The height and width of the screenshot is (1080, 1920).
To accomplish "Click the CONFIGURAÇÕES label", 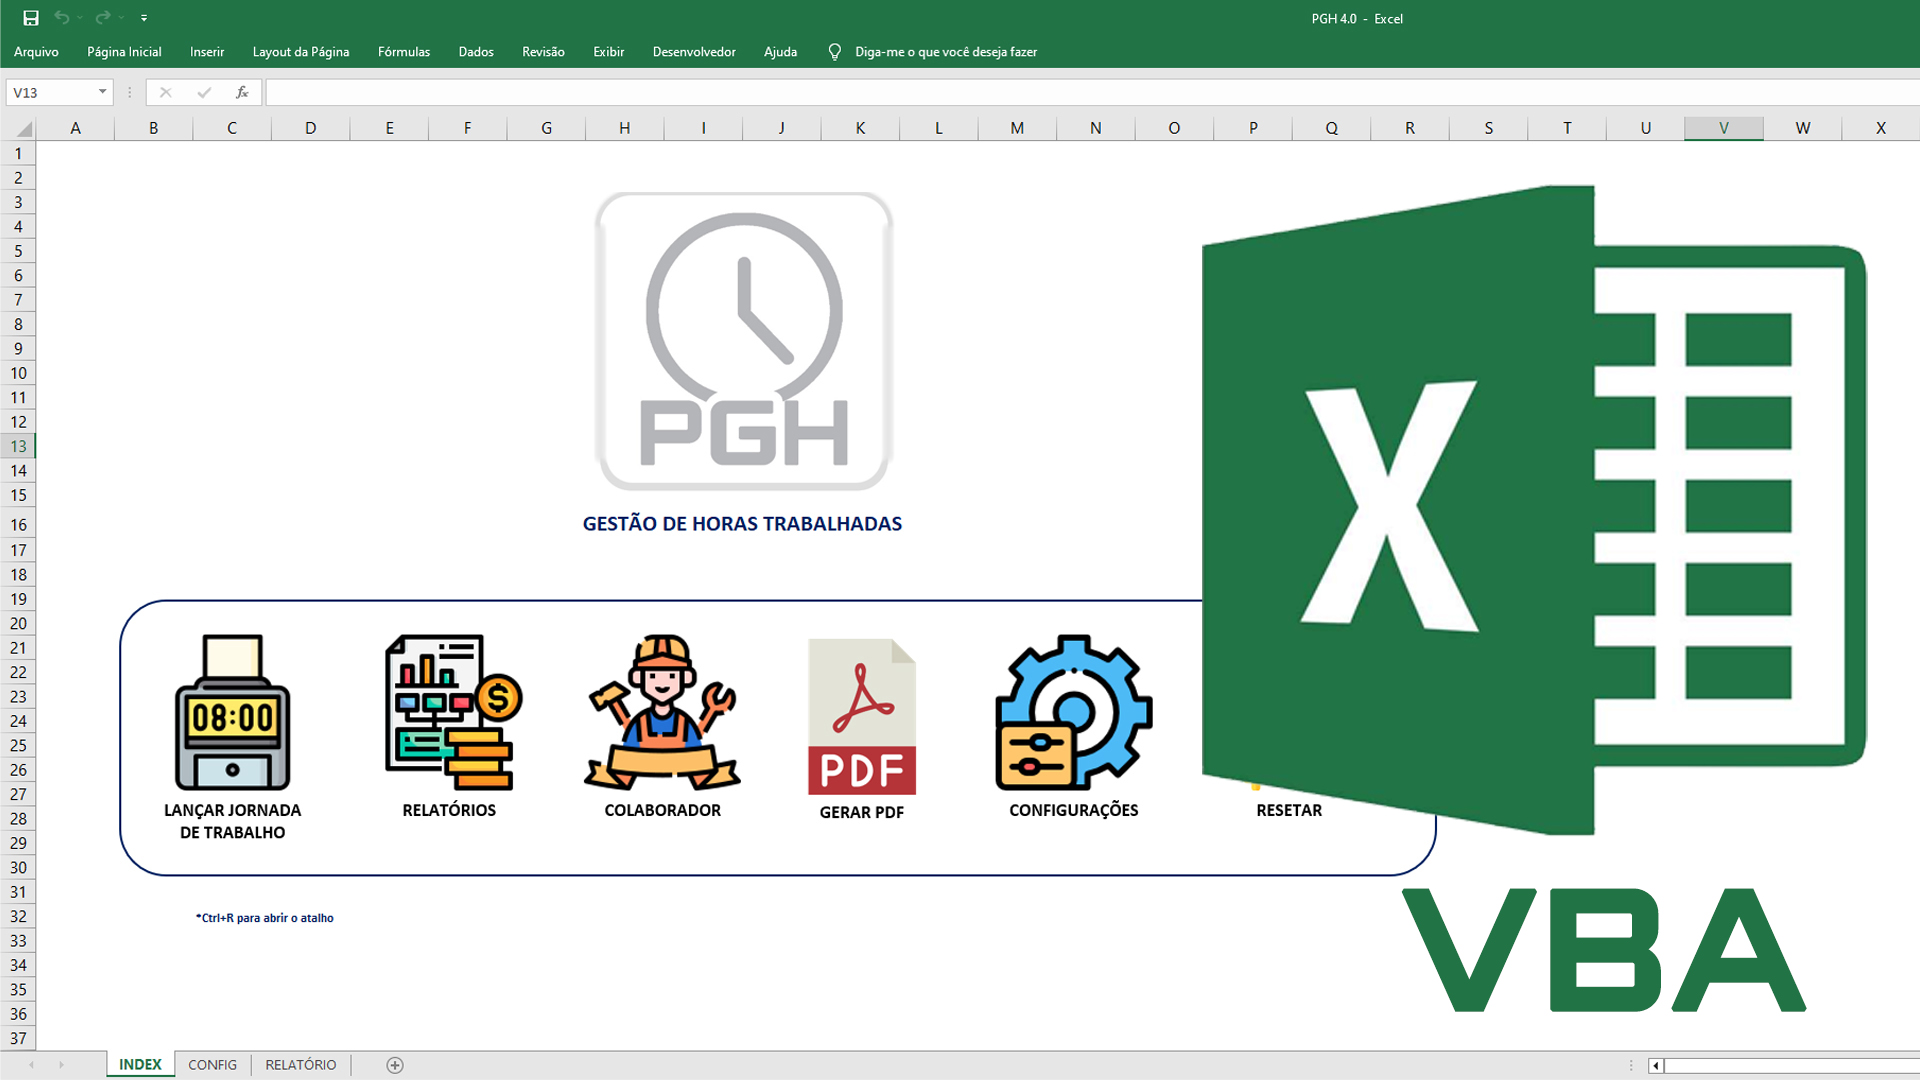I will [x=1073, y=810].
